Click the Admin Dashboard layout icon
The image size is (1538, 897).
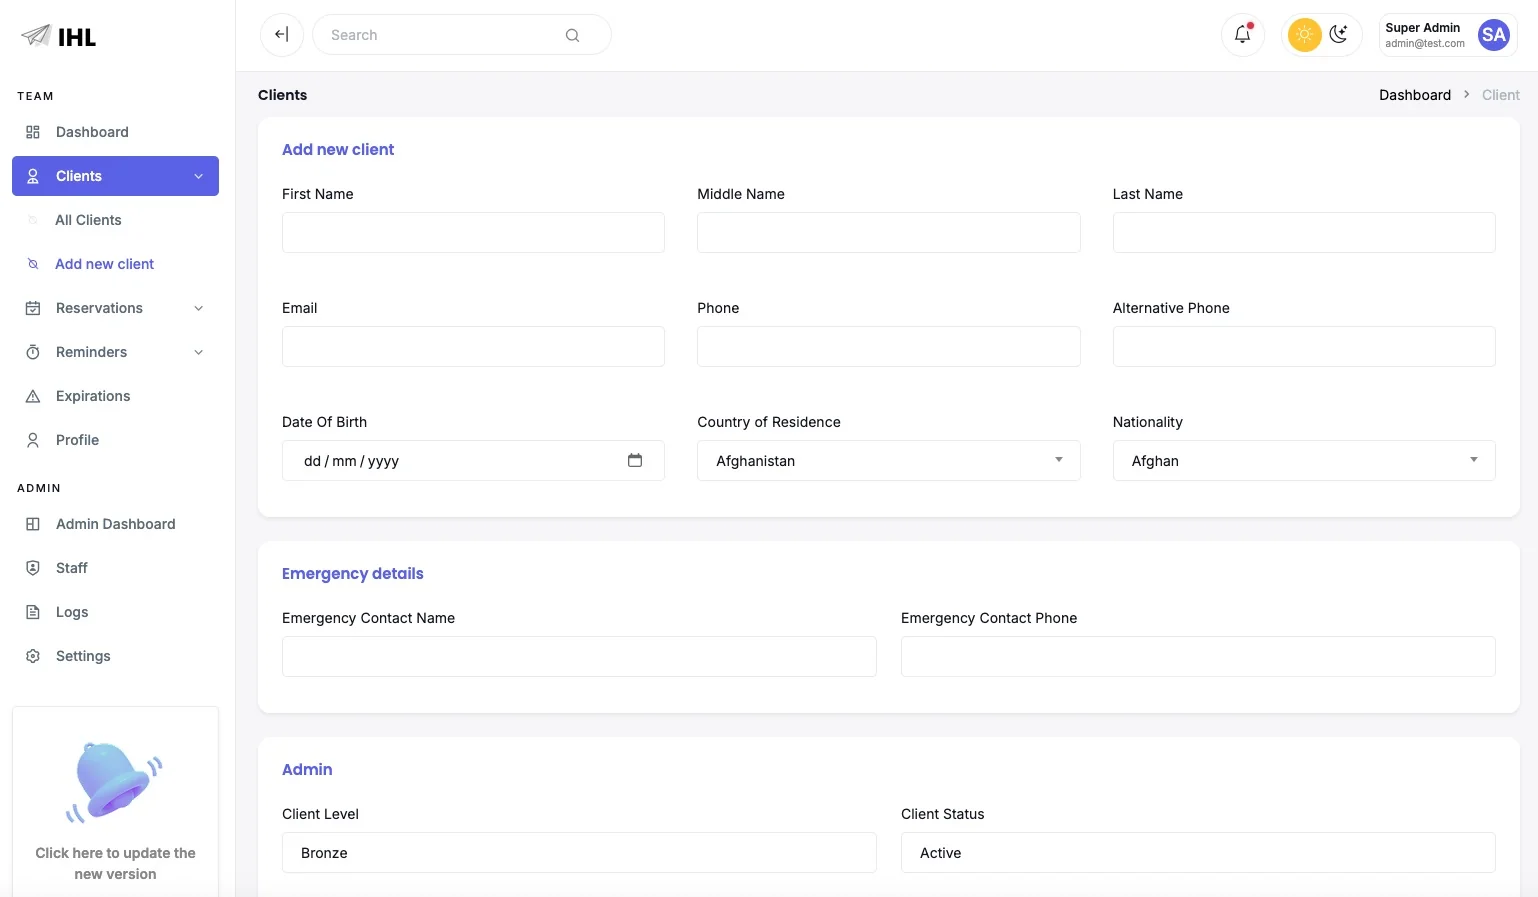coord(33,524)
